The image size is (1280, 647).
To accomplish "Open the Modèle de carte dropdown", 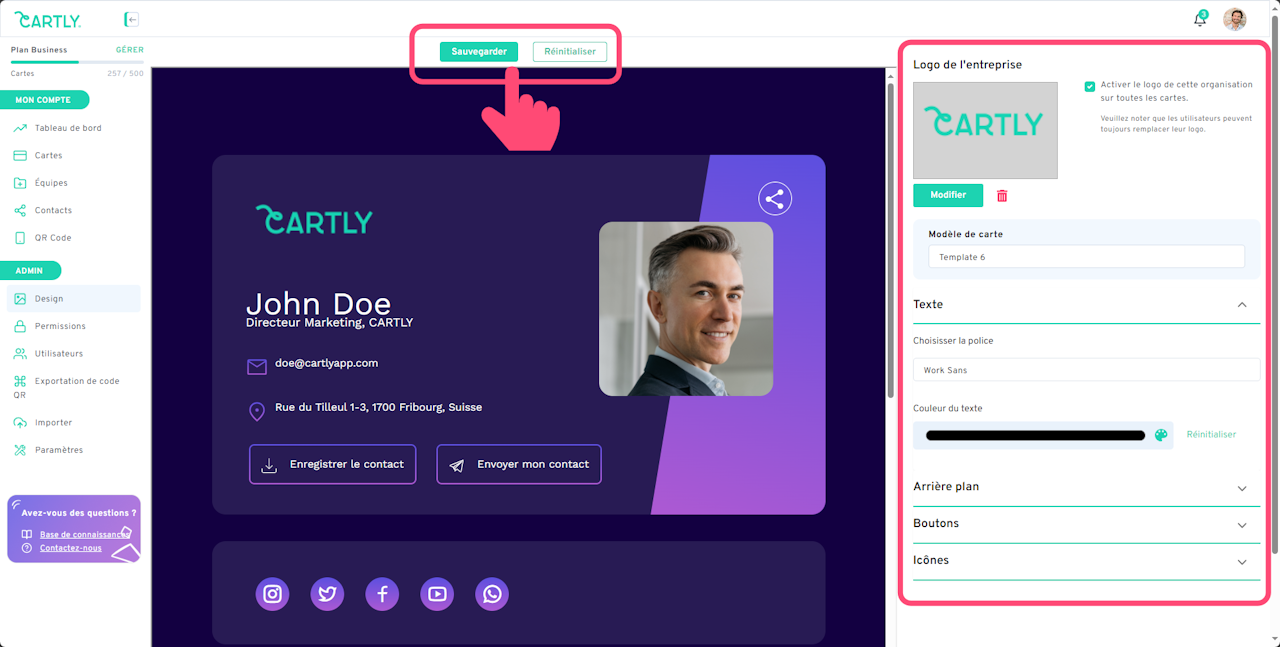I will pyautogui.click(x=1086, y=257).
